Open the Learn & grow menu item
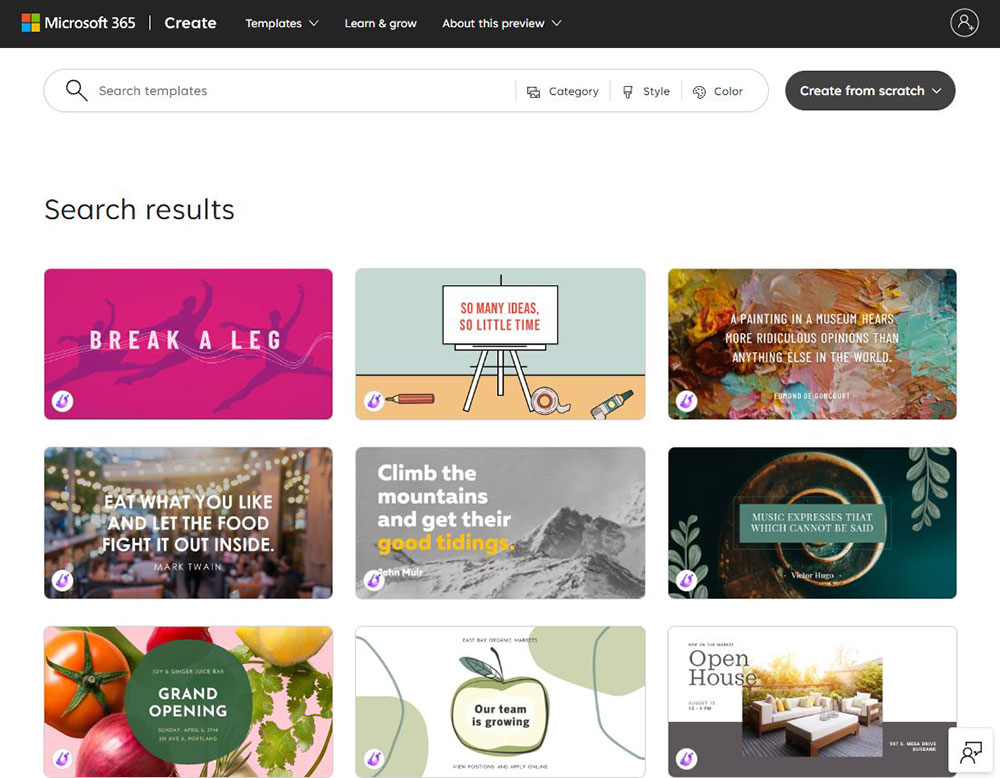 click(x=381, y=24)
